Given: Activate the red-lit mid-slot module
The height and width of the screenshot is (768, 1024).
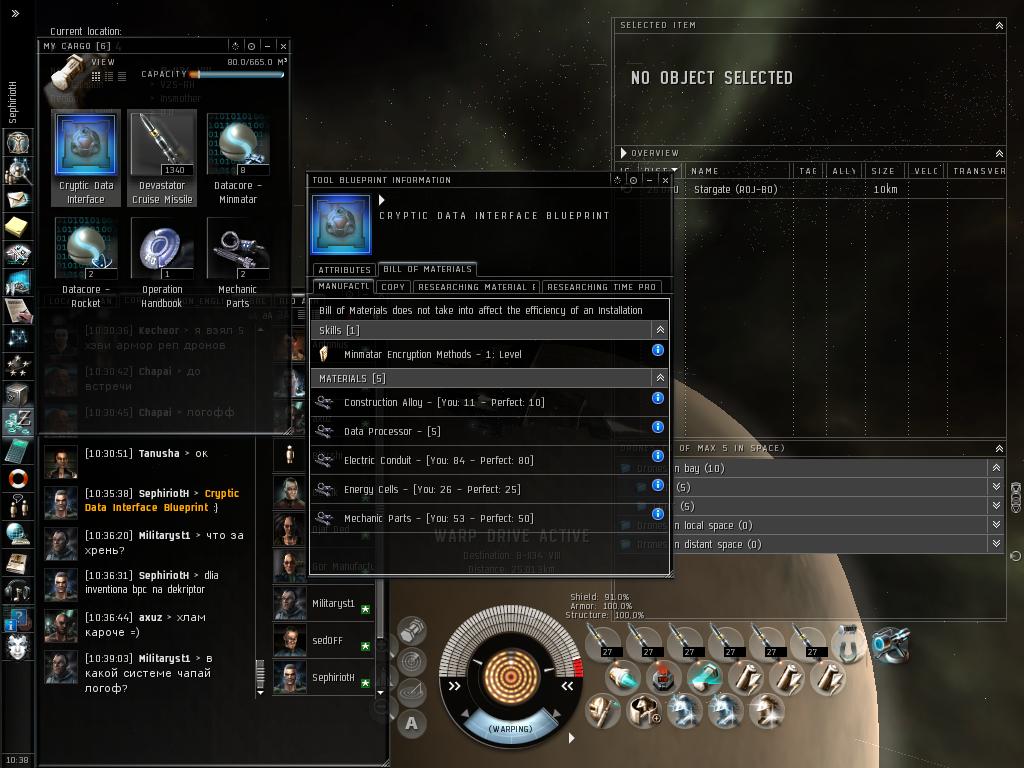Looking at the screenshot, I should (663, 676).
